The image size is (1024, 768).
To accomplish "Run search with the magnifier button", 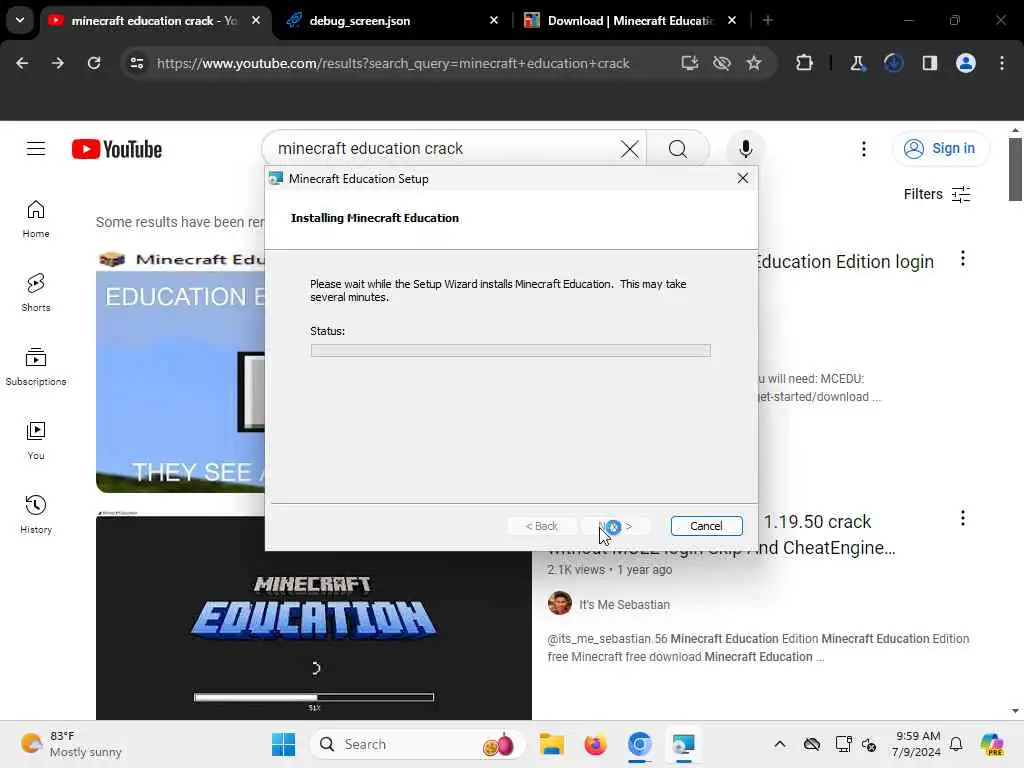I will pyautogui.click(x=677, y=149).
